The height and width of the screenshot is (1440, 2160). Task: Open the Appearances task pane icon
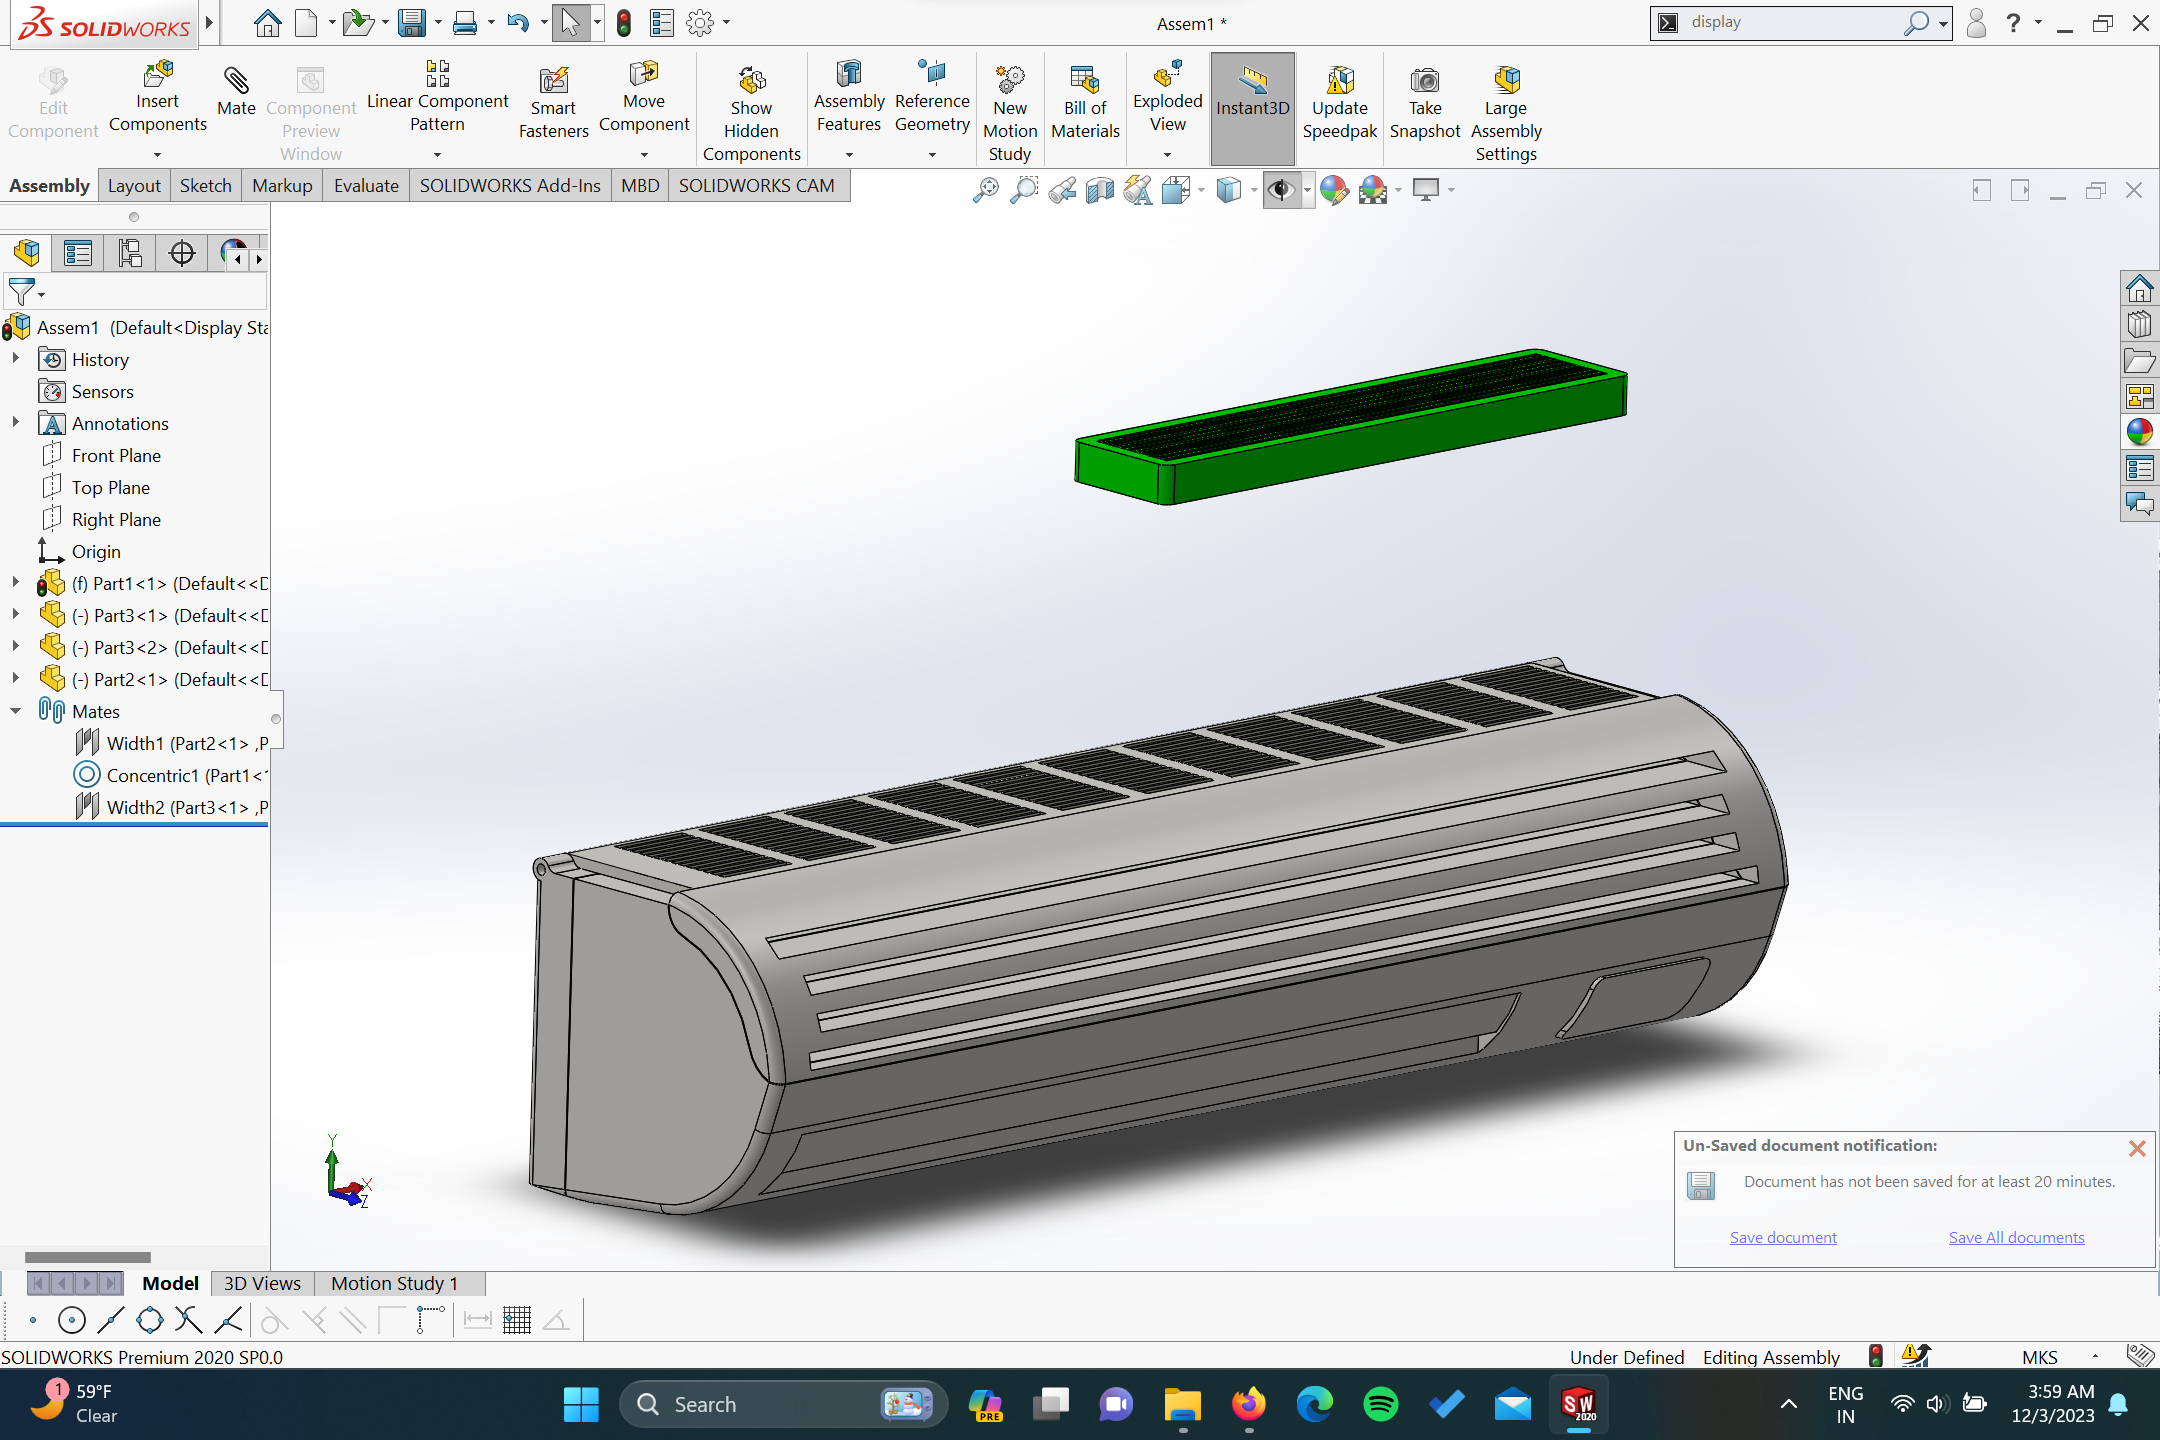[2139, 432]
